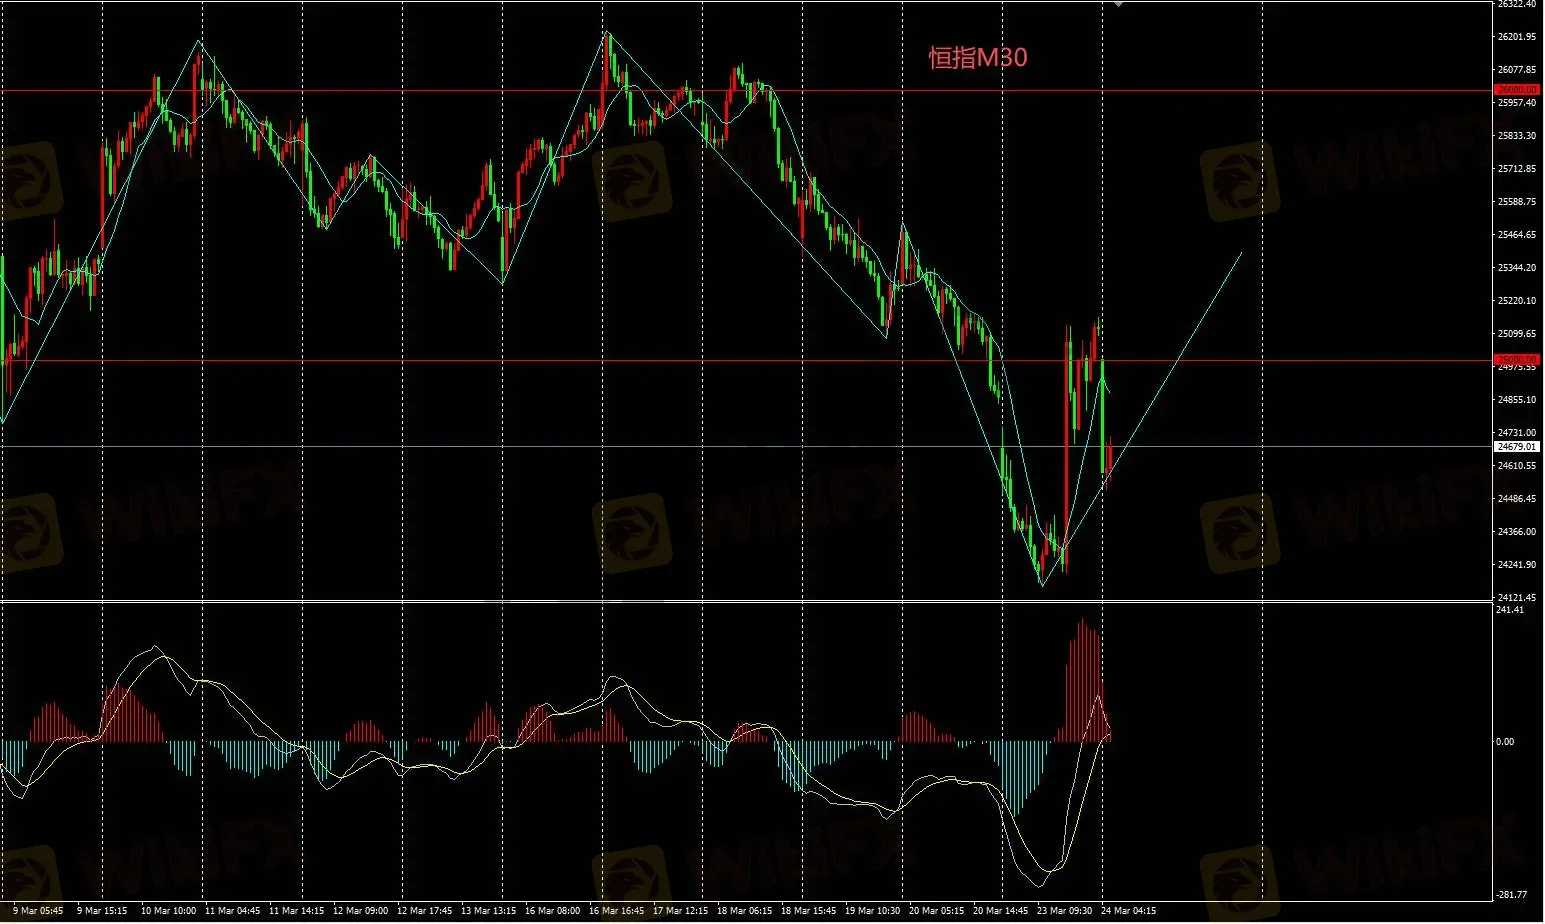Click the 10 Mar 10:00 time label
Viewport: 1545px width, 924px height.
tap(168, 911)
